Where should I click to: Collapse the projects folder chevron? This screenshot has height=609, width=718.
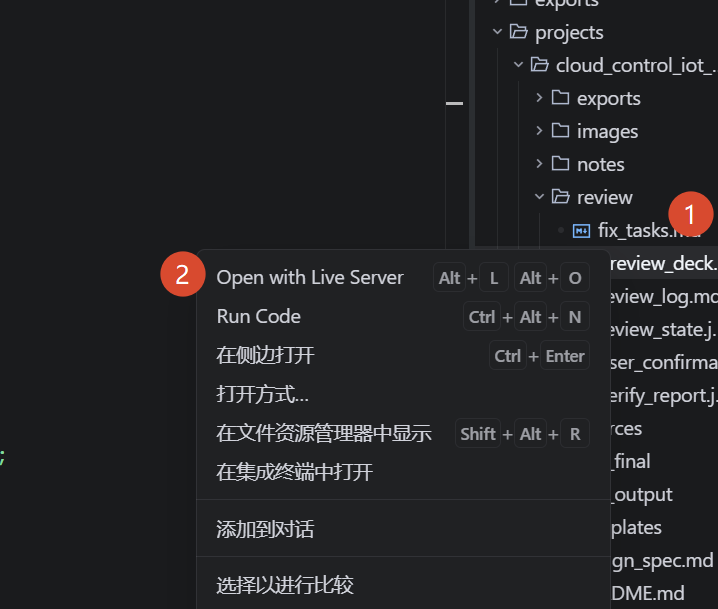(497, 32)
